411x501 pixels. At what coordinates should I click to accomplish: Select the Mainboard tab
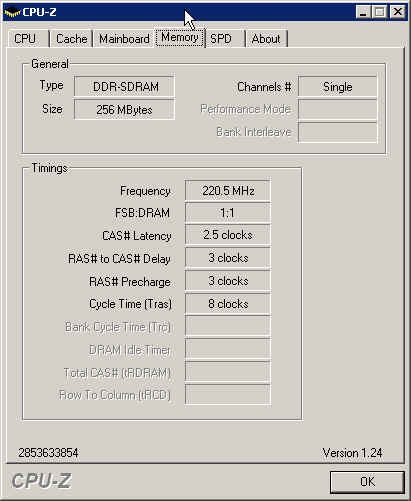124,39
